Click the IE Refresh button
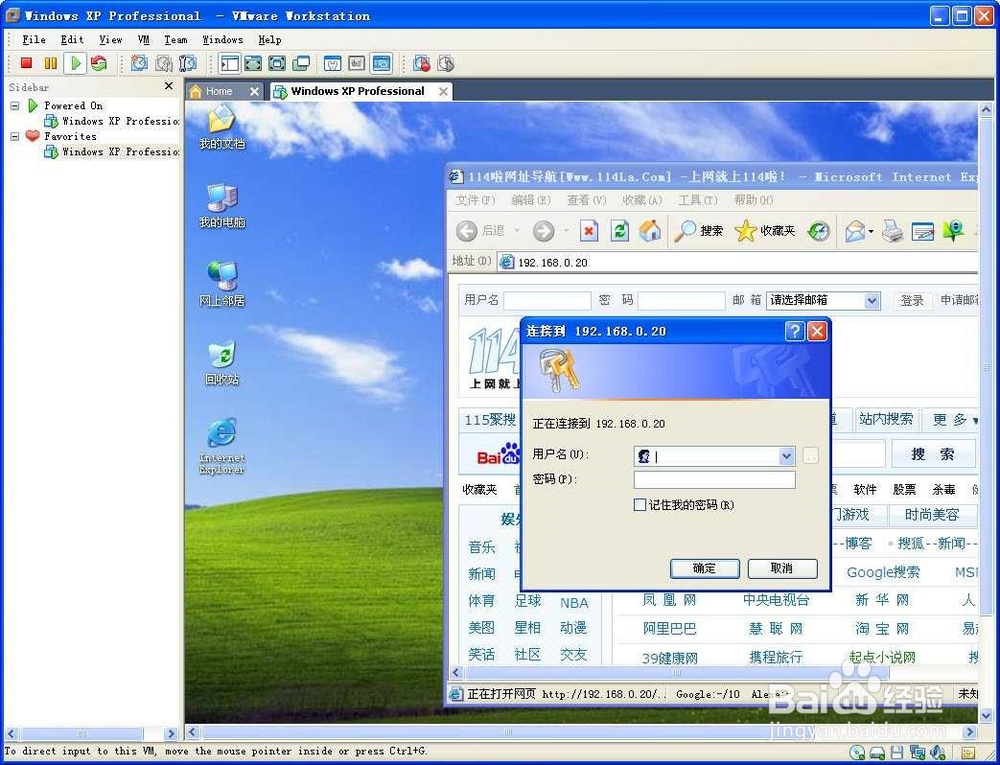The width and height of the screenshot is (1000, 765). click(619, 231)
